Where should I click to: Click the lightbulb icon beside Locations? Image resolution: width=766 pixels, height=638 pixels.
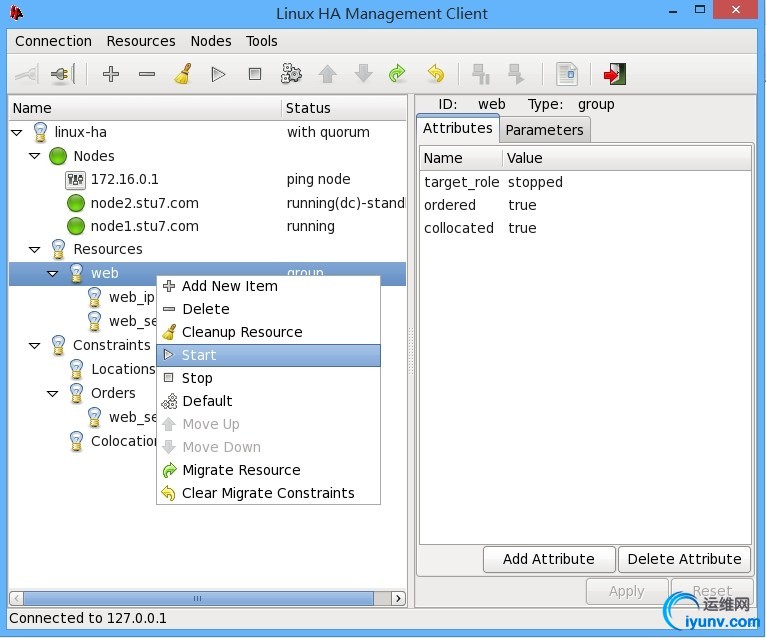click(76, 369)
